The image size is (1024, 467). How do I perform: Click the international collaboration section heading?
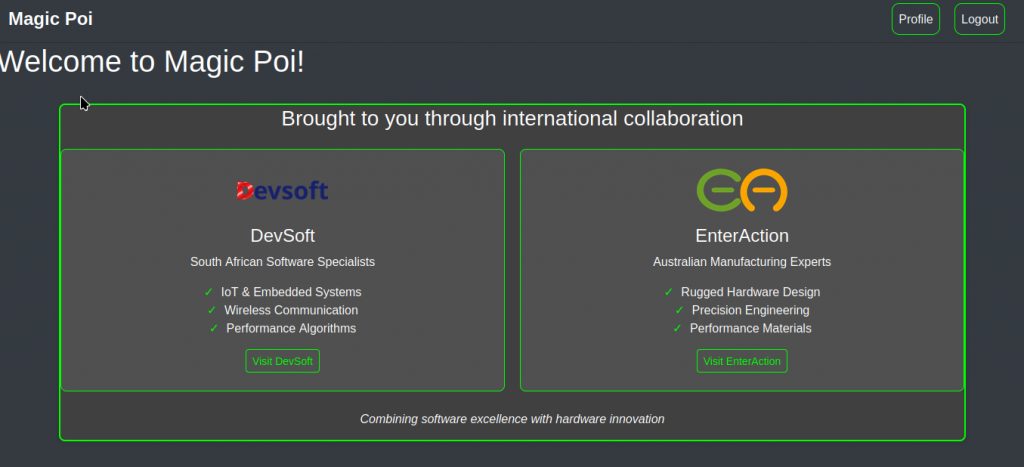[512, 118]
